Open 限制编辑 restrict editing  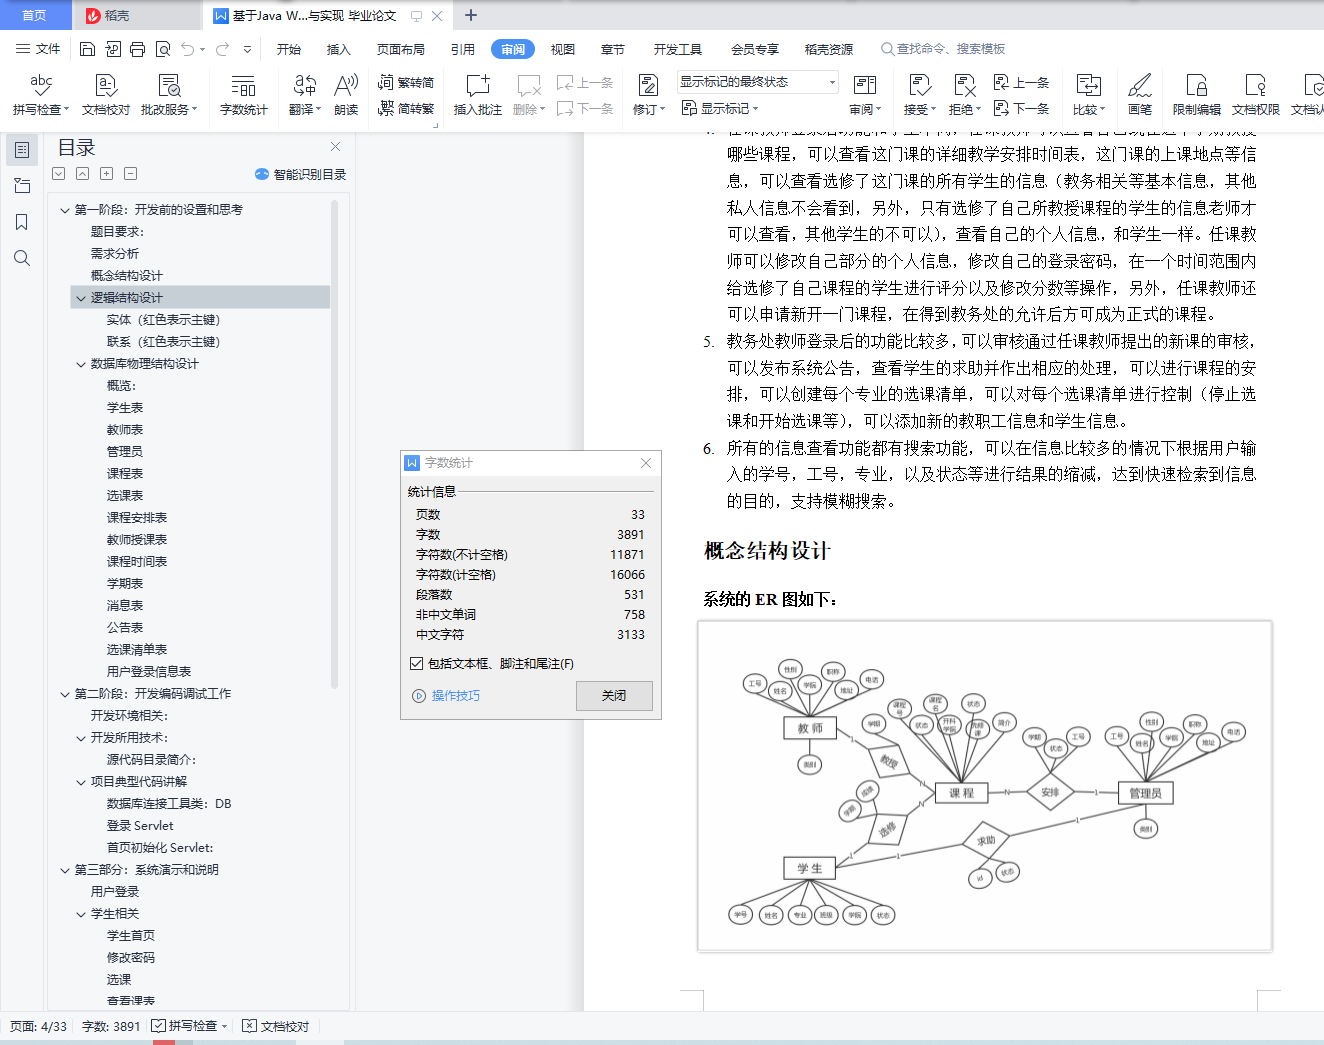pos(1197,95)
